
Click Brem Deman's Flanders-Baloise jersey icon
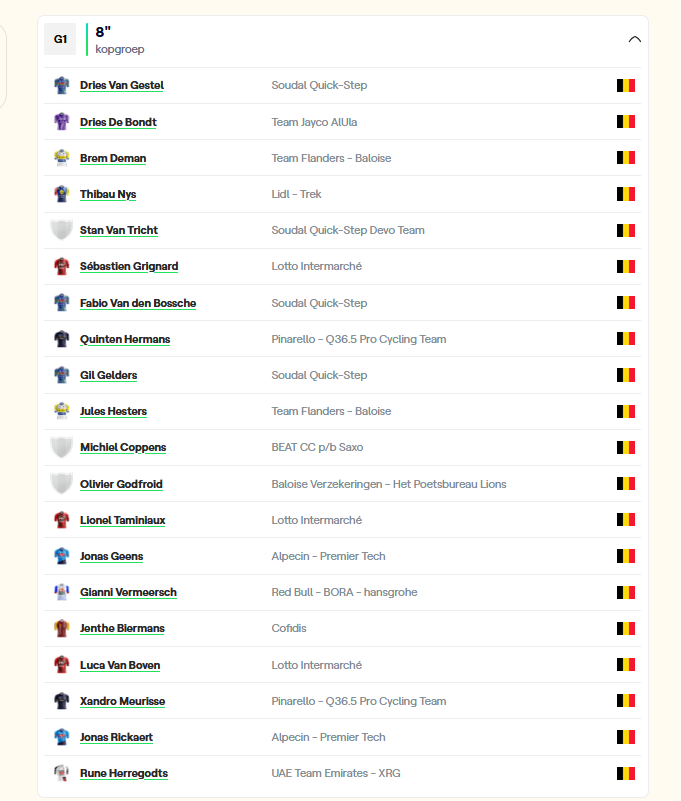tap(62, 158)
